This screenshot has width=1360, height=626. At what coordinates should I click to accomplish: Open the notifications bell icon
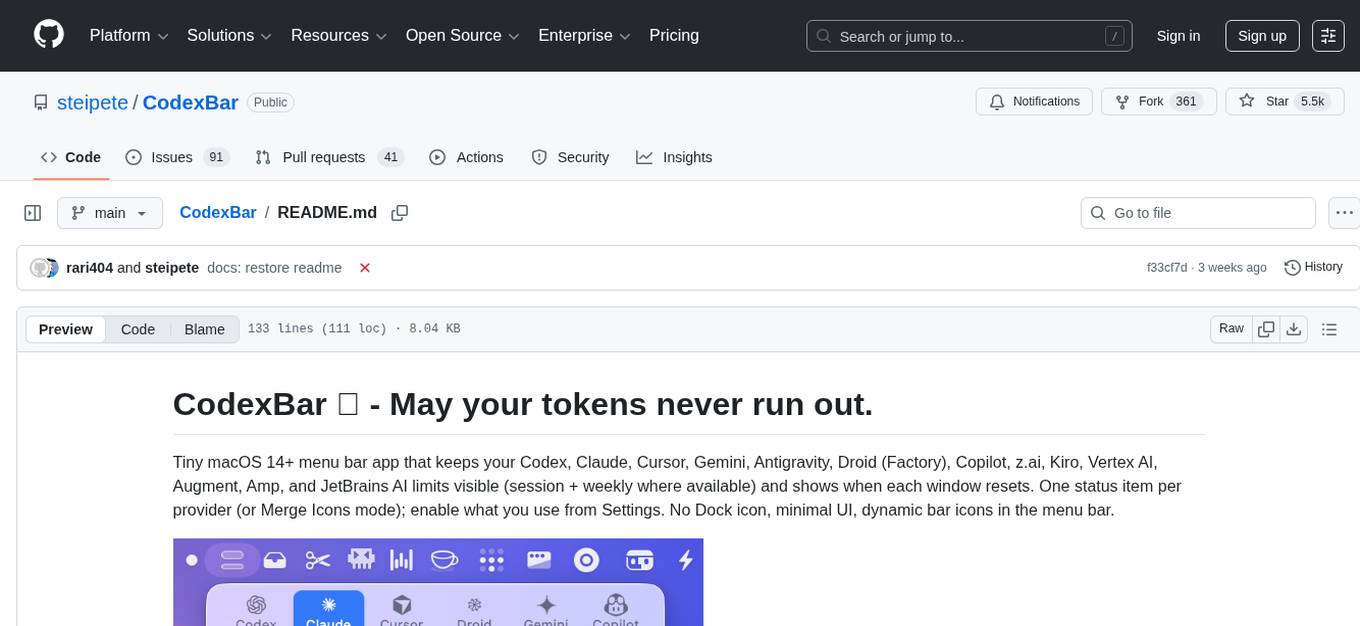[x=996, y=101]
